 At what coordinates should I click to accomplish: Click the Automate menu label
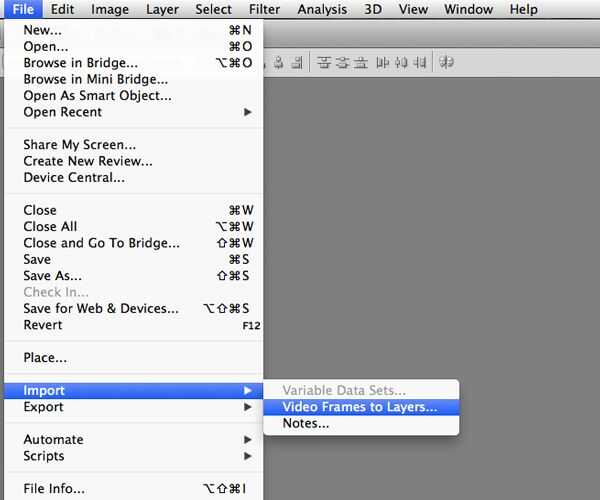53,440
